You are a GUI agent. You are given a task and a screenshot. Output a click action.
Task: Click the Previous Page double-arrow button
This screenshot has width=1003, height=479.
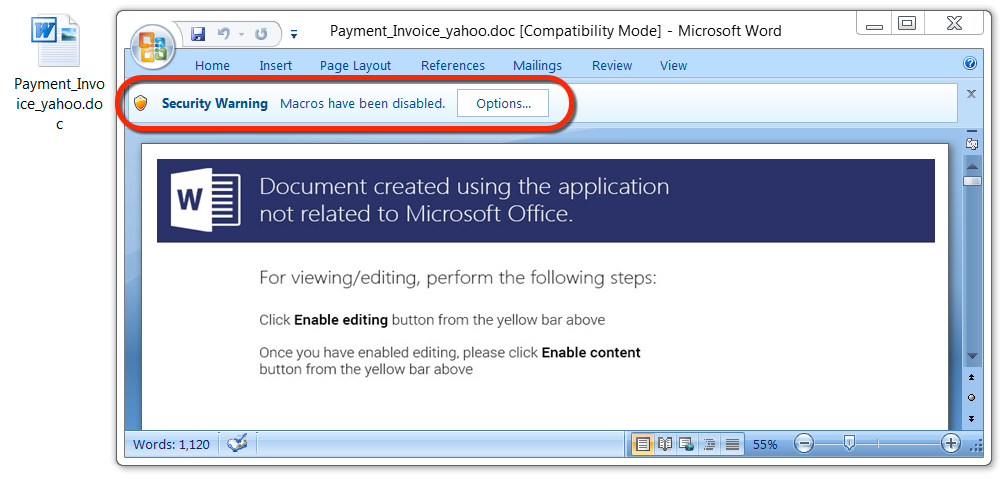click(x=972, y=378)
